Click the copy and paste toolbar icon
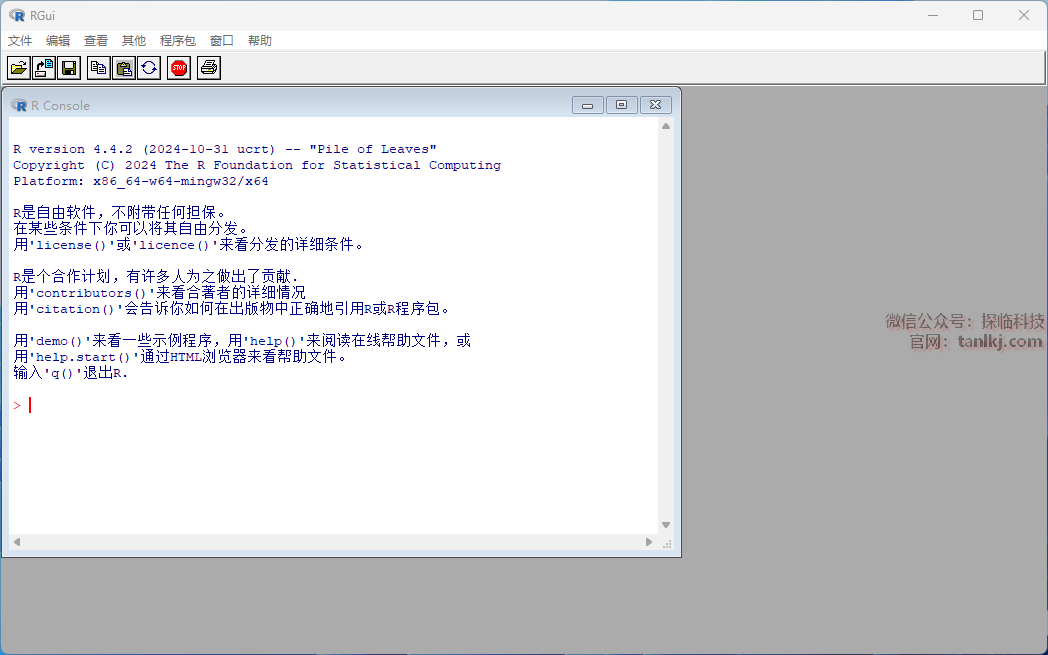Viewport: 1048px width, 655px height. coord(149,68)
